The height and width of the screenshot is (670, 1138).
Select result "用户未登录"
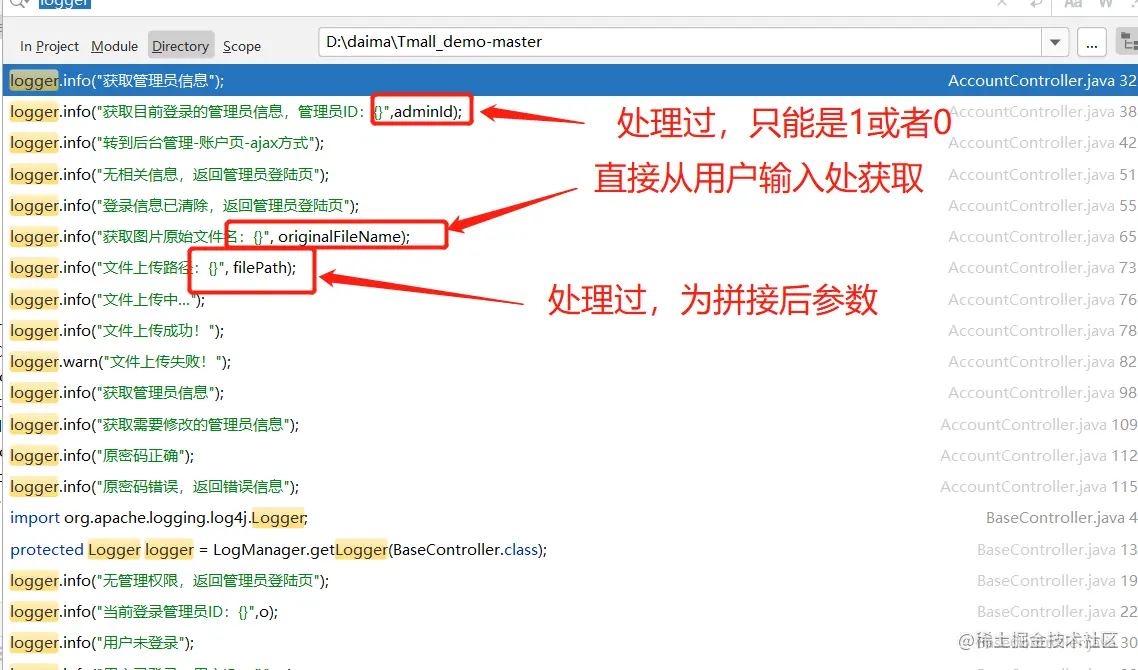(570, 644)
